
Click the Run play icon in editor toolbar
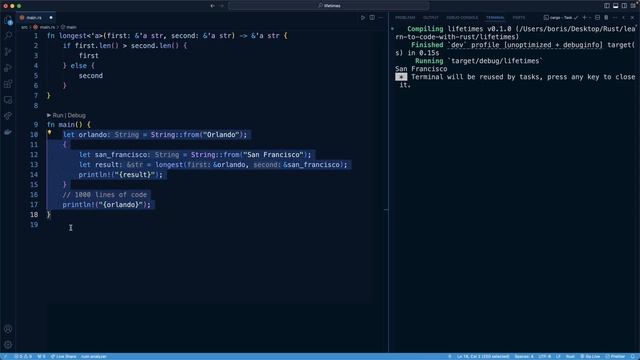point(362,18)
